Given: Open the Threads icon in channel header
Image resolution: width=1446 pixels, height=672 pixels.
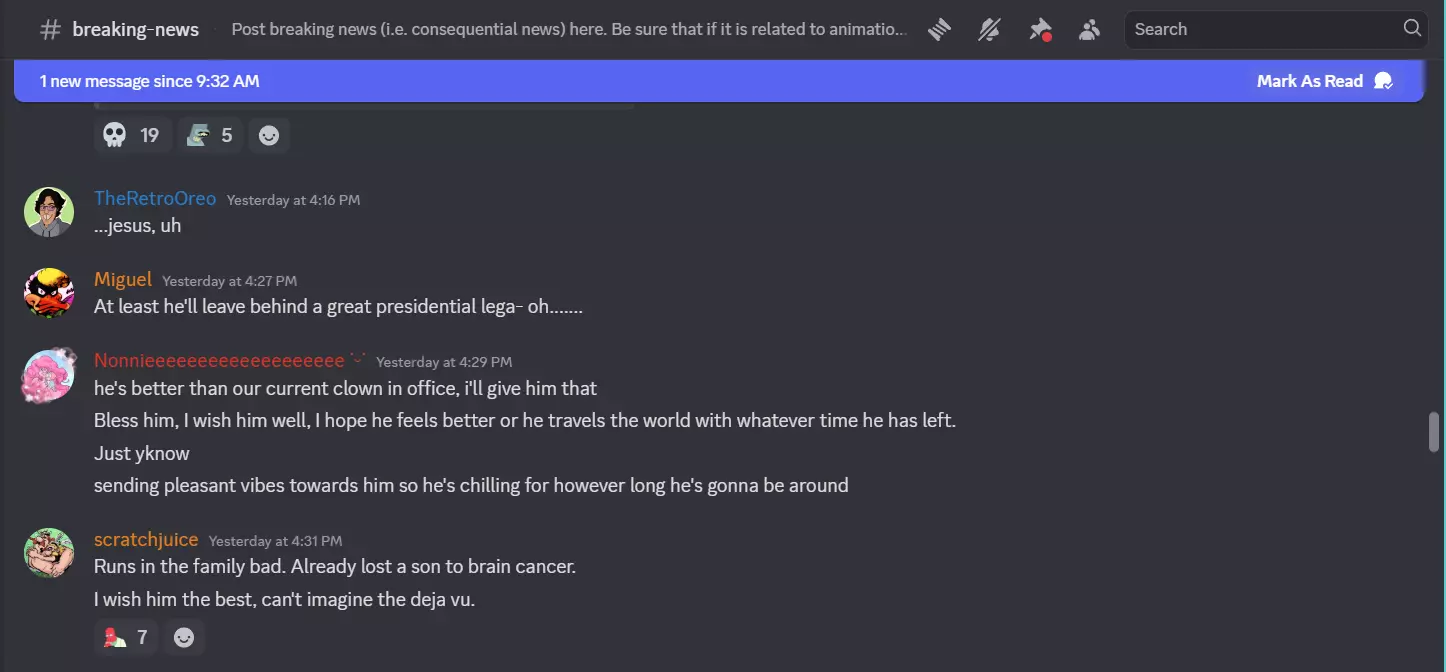Looking at the screenshot, I should pyautogui.click(x=938, y=30).
